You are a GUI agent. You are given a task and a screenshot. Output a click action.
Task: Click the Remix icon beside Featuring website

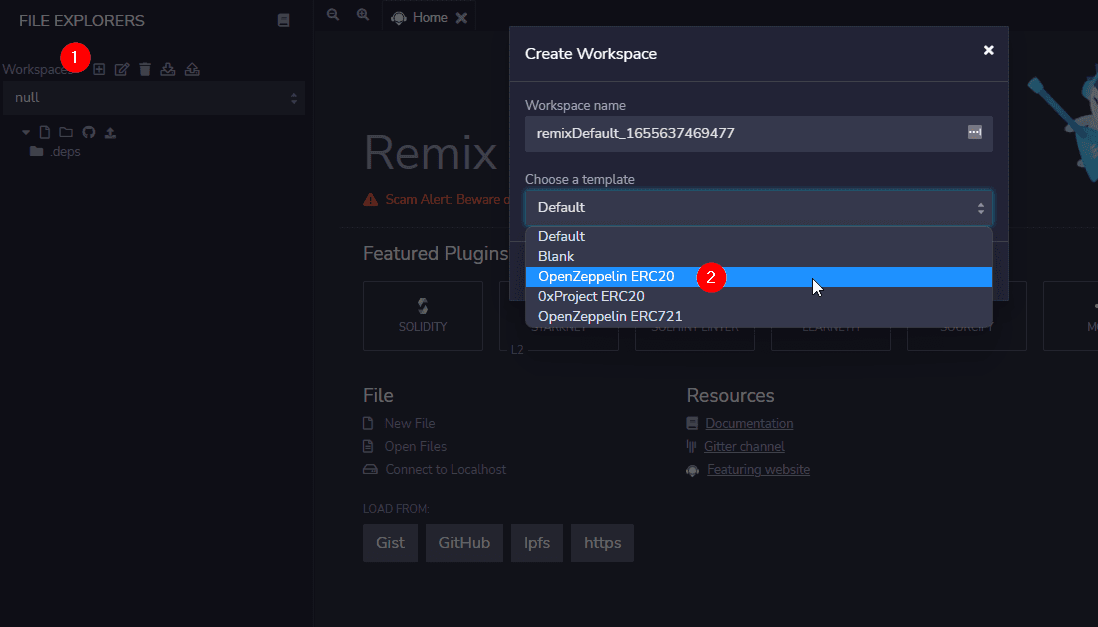693,470
